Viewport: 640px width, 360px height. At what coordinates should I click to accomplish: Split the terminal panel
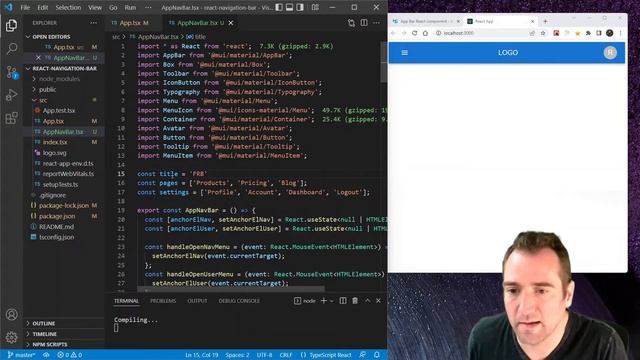343,301
